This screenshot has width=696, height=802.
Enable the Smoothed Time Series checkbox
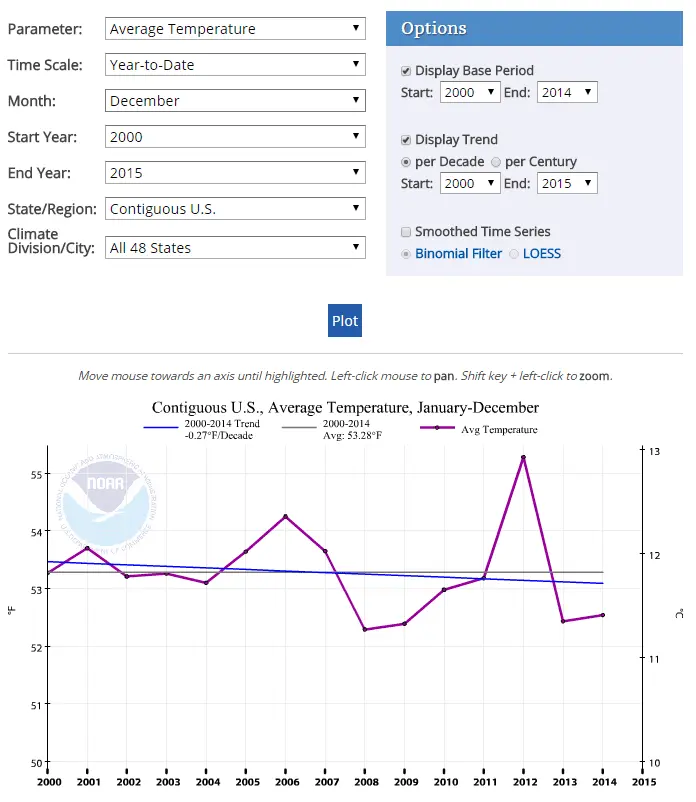click(x=406, y=232)
